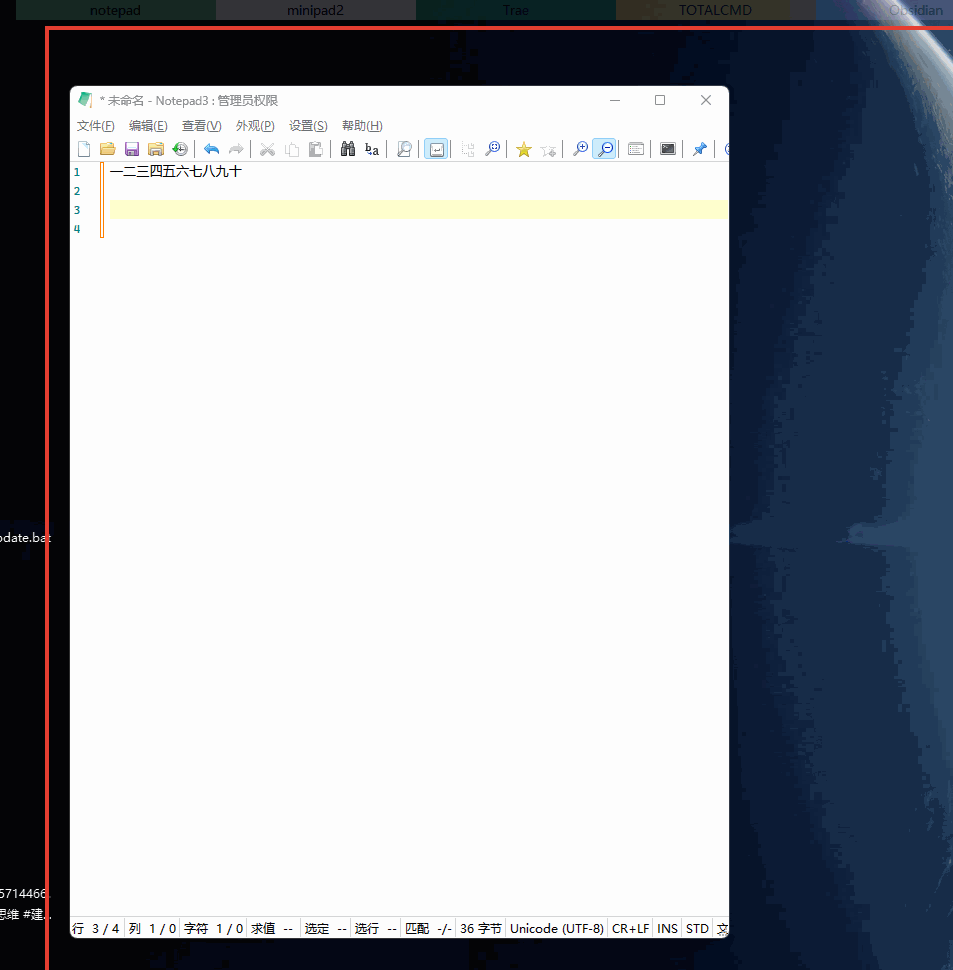Open Find with the binoculars icon
953x970 pixels.
(348, 149)
